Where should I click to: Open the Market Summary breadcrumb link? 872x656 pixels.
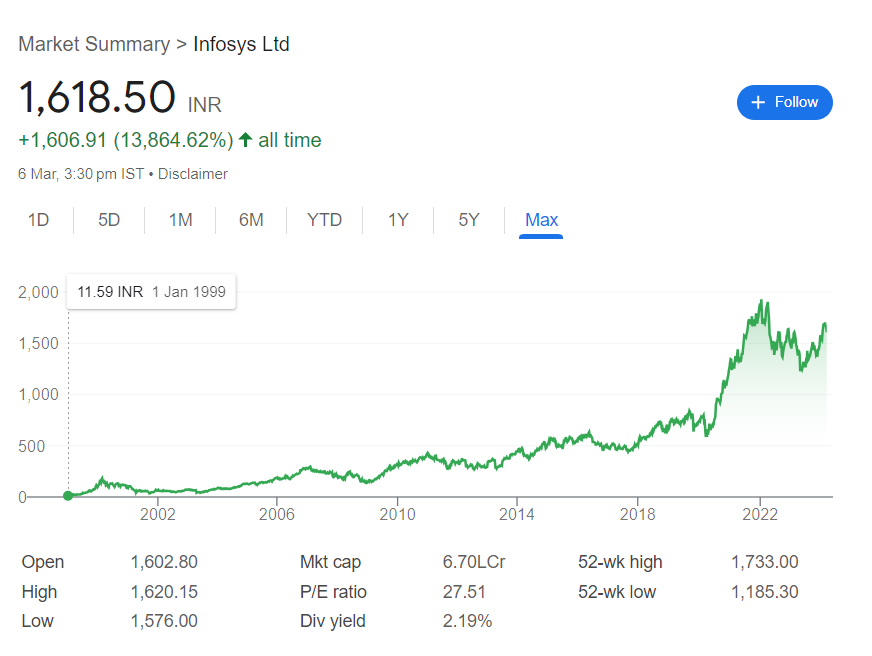(x=94, y=44)
